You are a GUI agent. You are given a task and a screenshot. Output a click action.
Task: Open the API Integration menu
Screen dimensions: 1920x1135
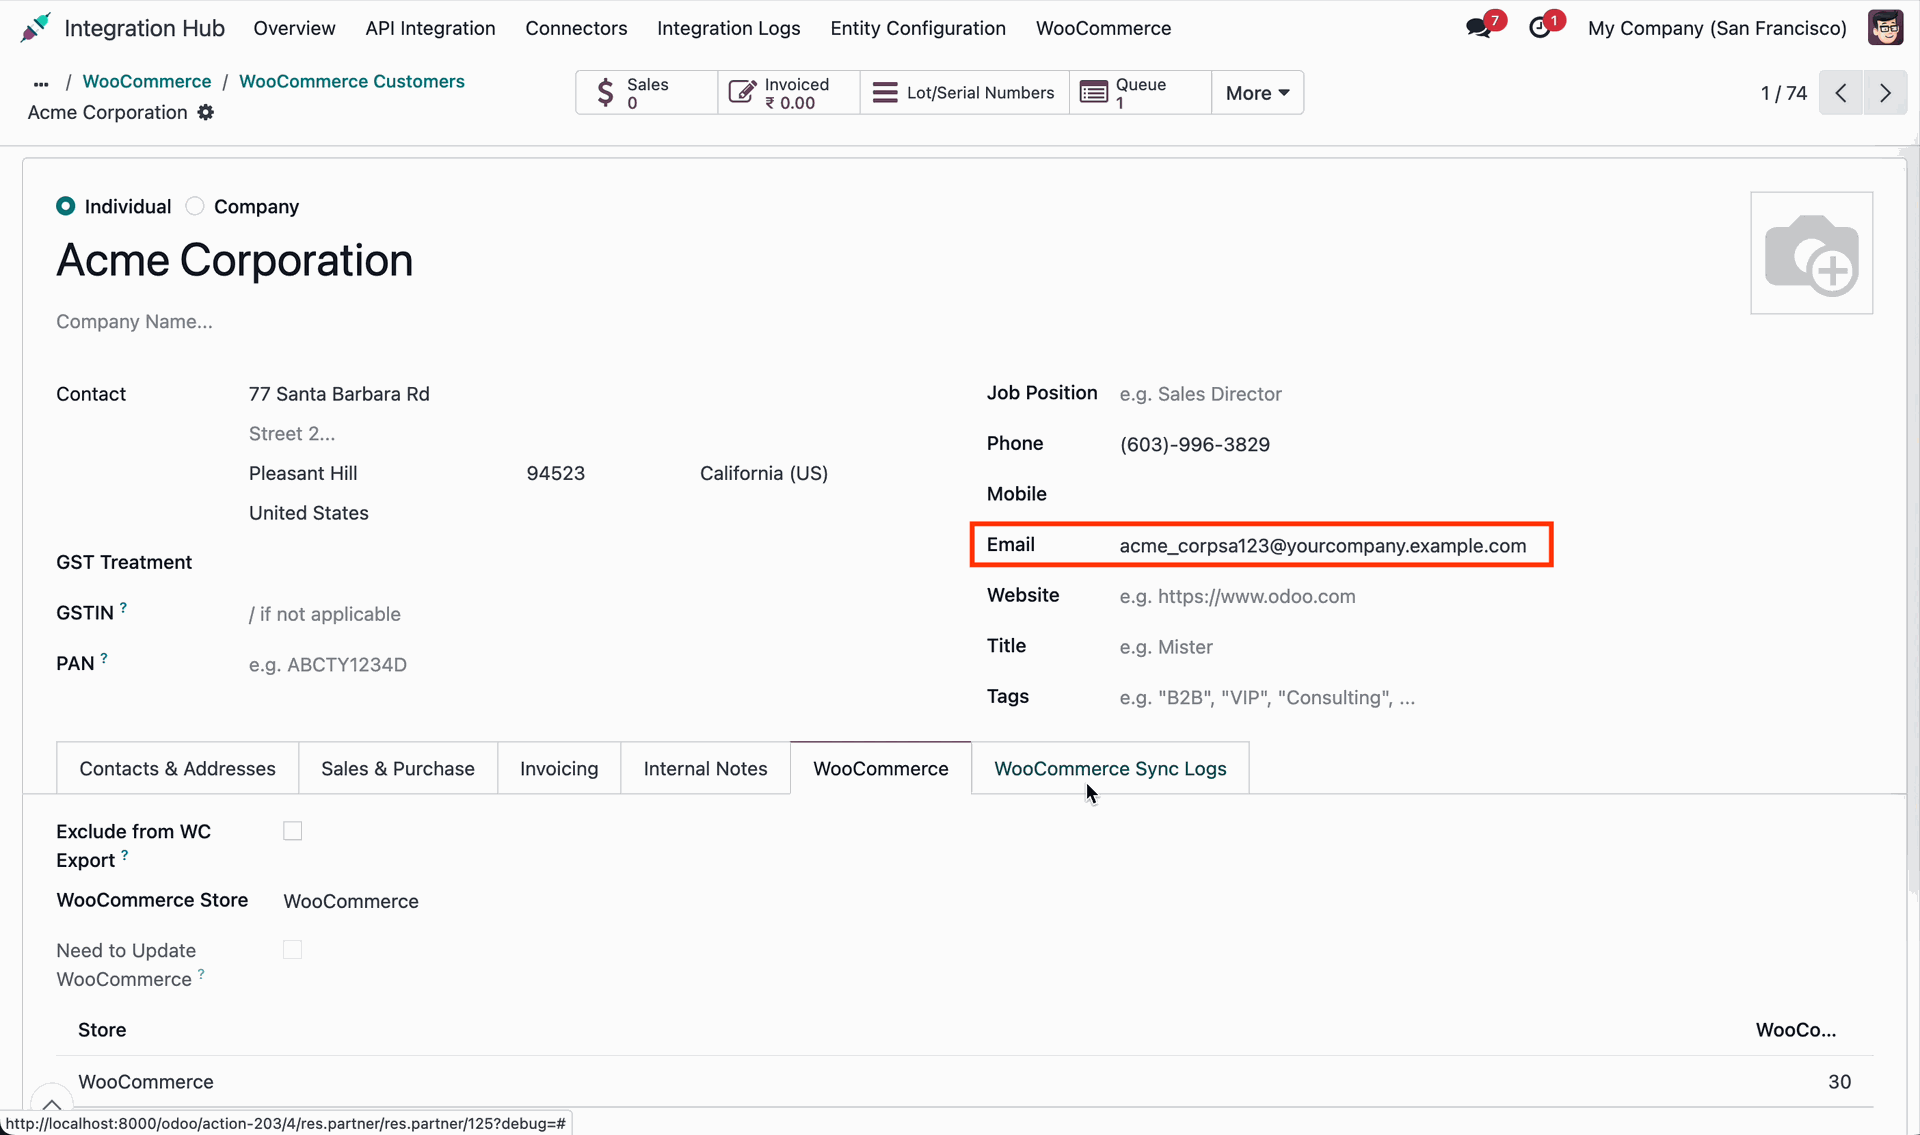click(x=430, y=28)
